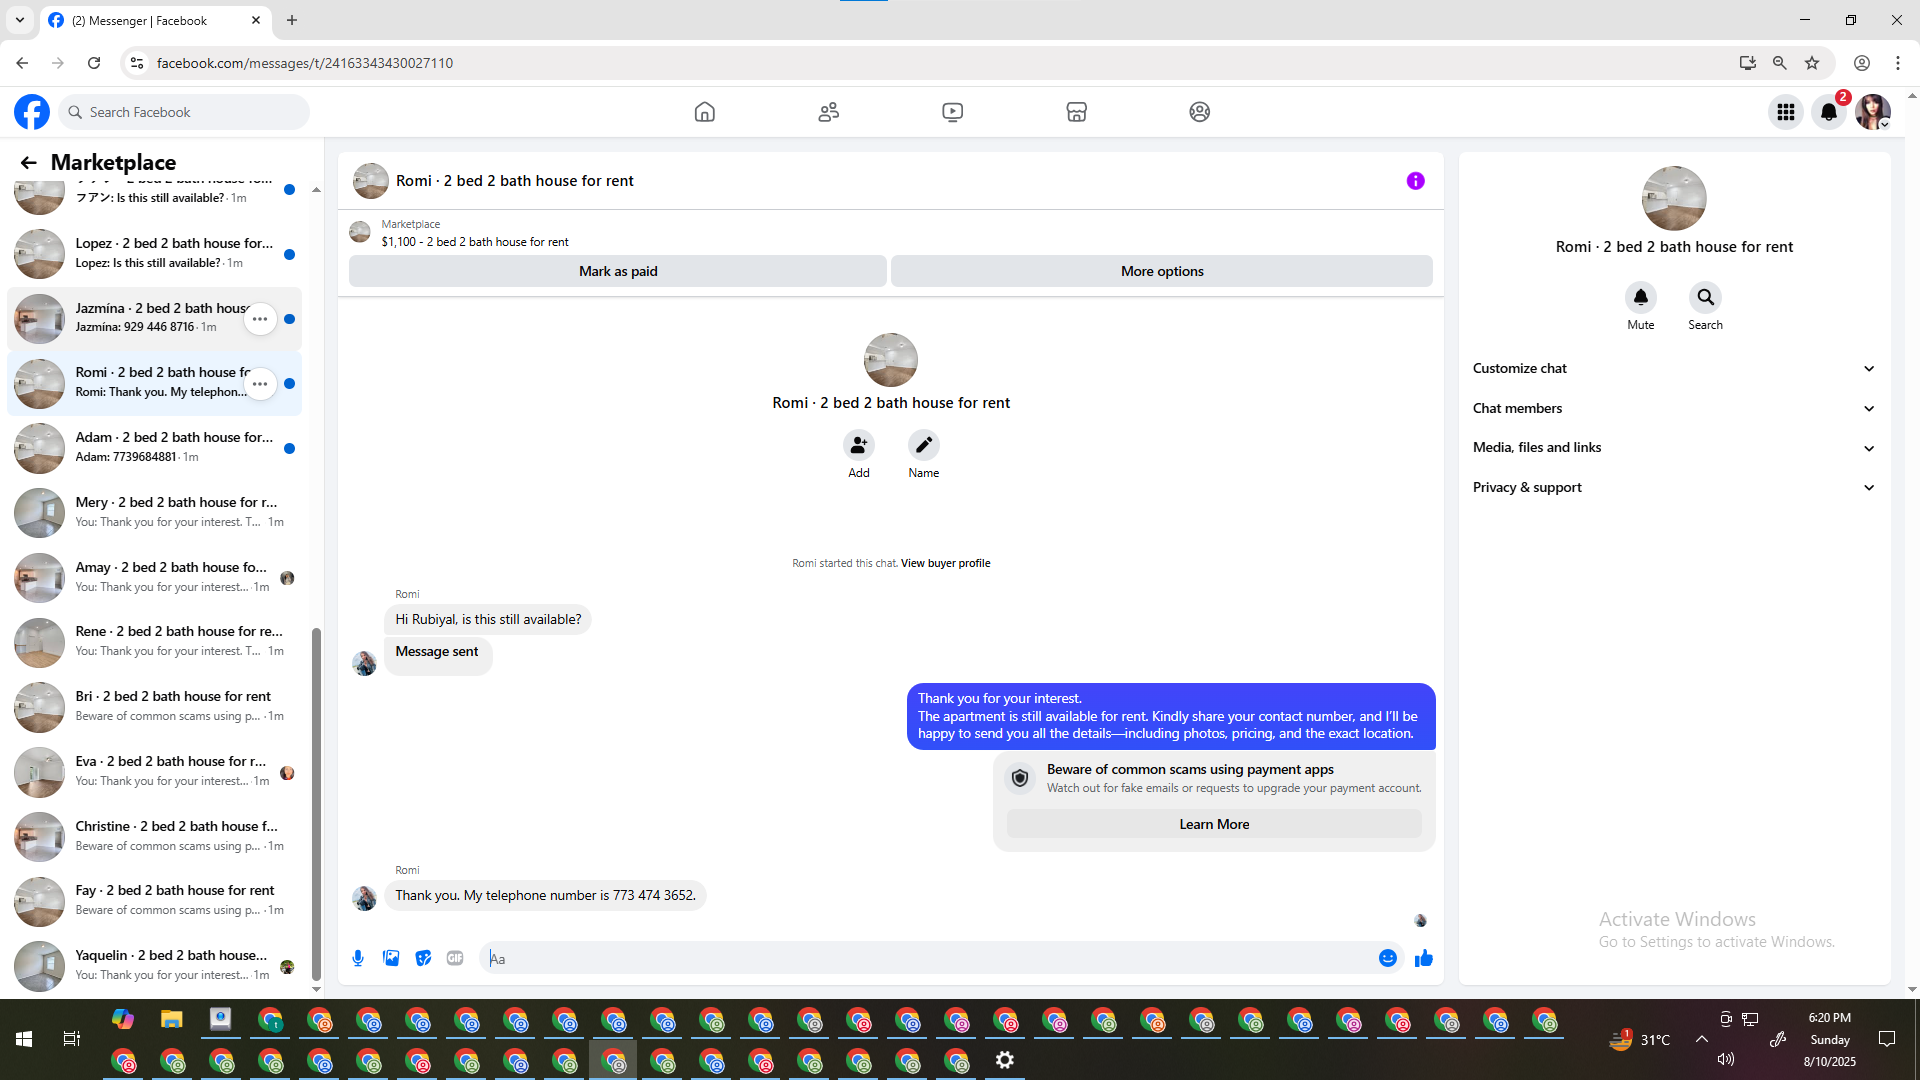Viewport: 1920px width, 1080px height.
Task: Open the GIF picker icon
Action: [x=455, y=958]
